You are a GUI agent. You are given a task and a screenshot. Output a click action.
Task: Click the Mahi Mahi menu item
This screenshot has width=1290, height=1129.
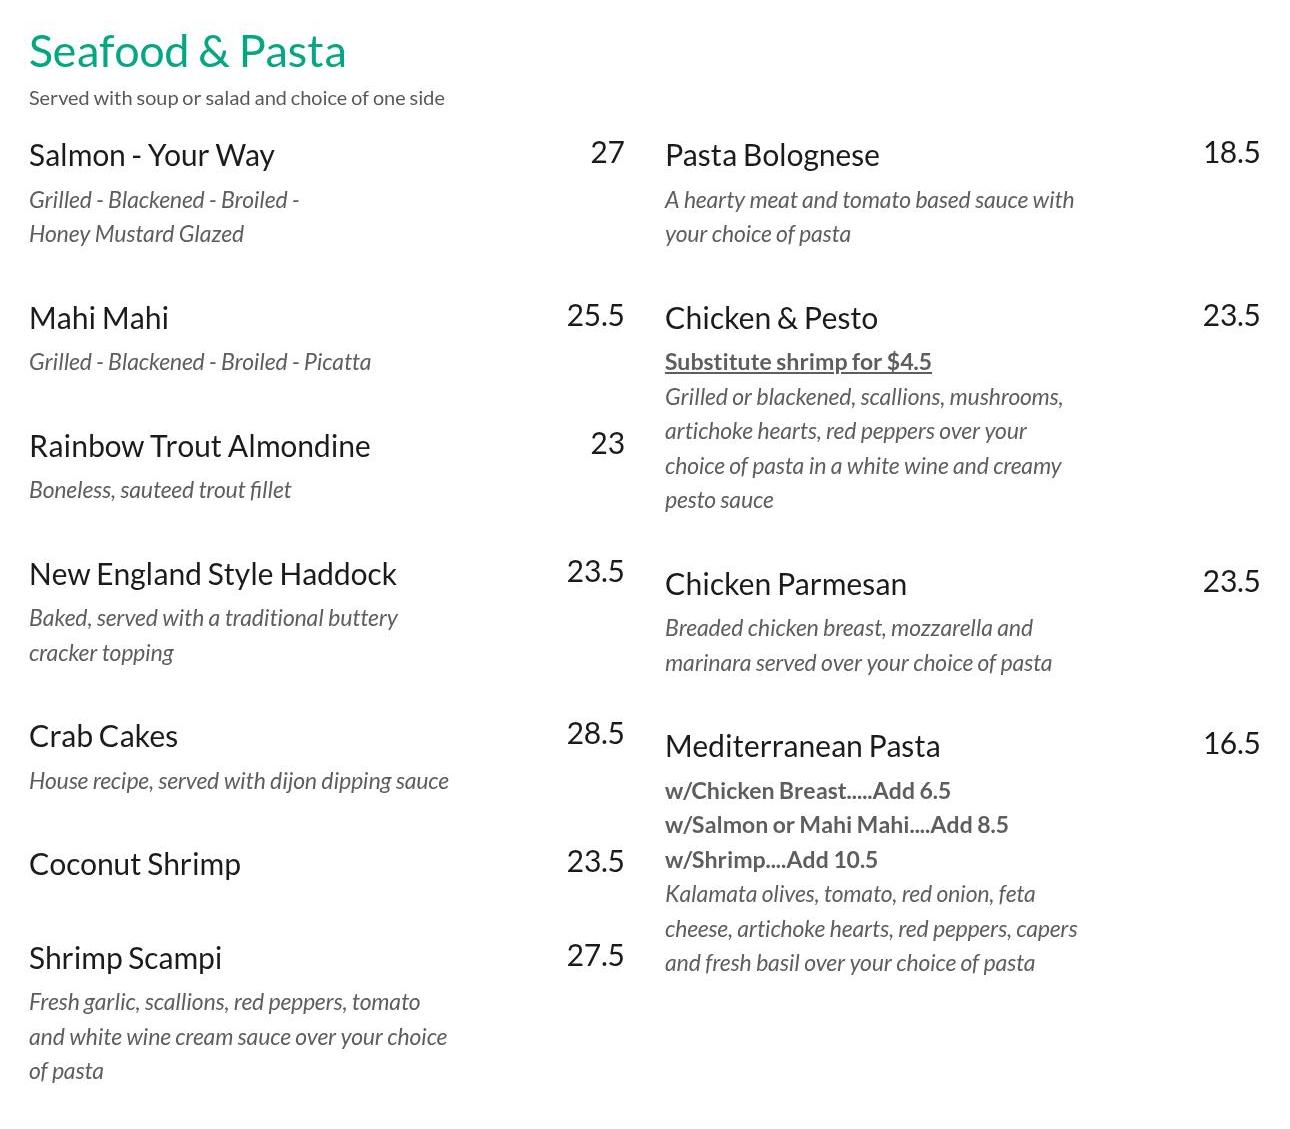point(99,318)
